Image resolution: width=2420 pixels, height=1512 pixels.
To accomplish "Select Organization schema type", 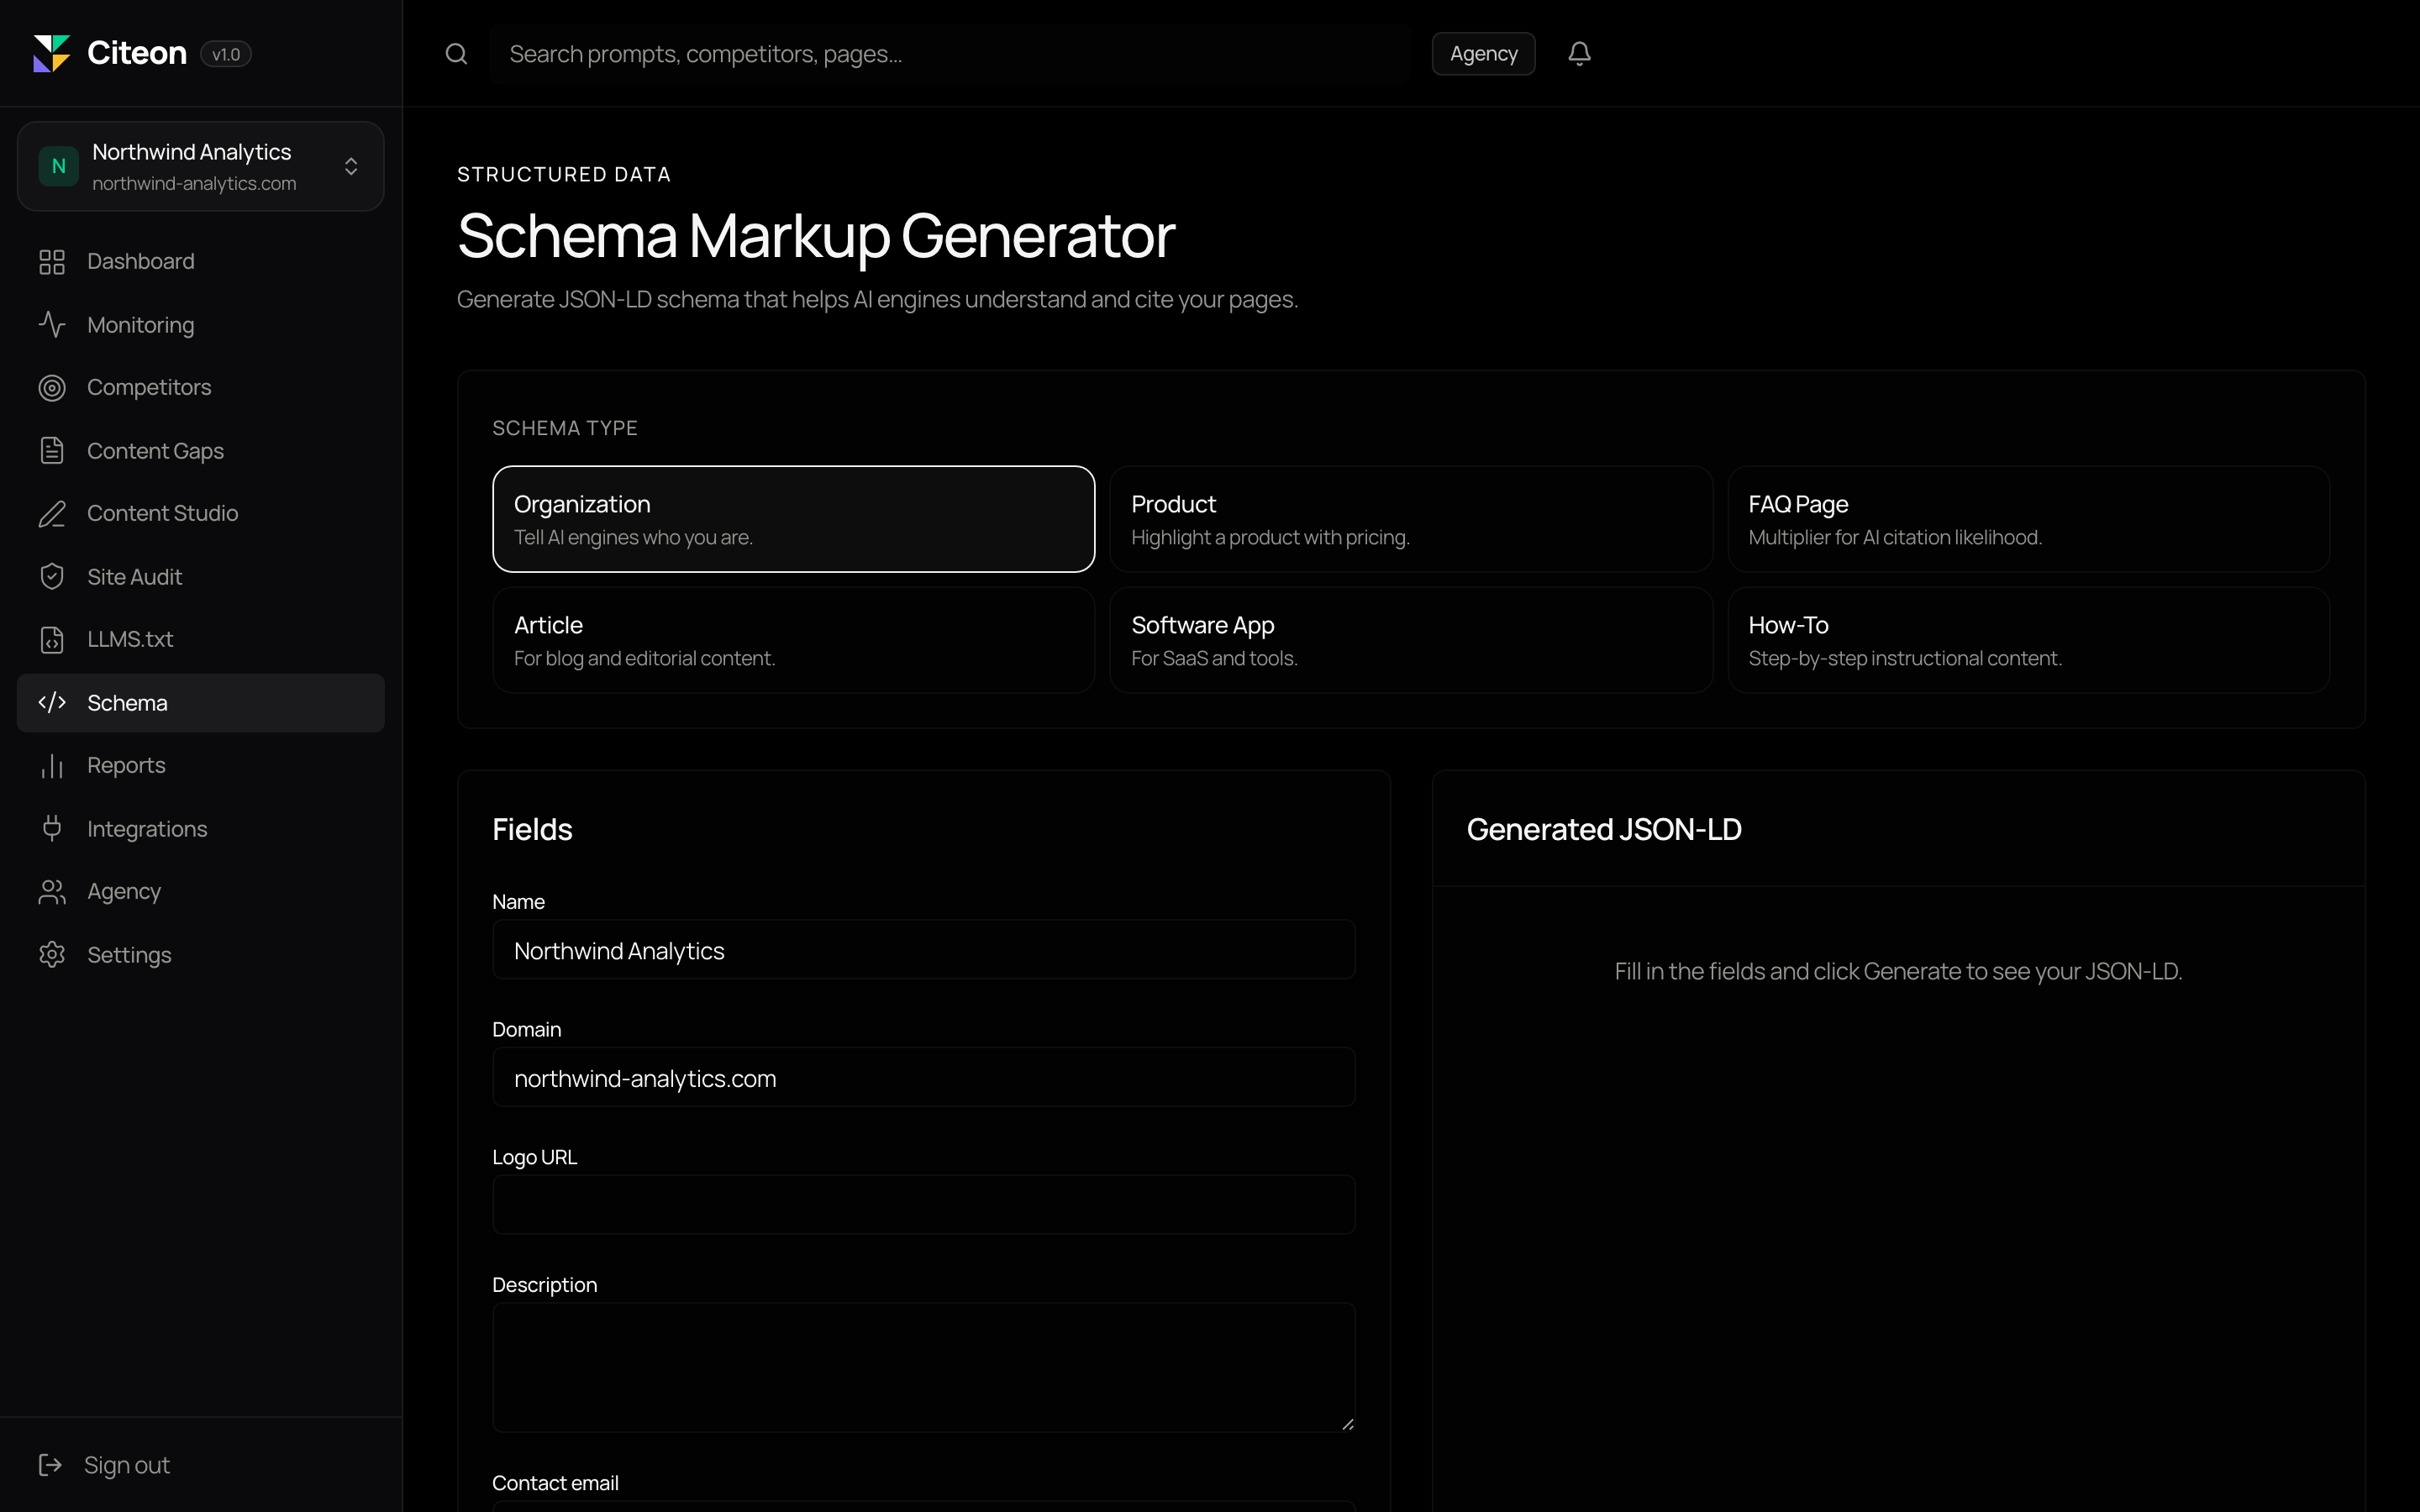I will (794, 519).
